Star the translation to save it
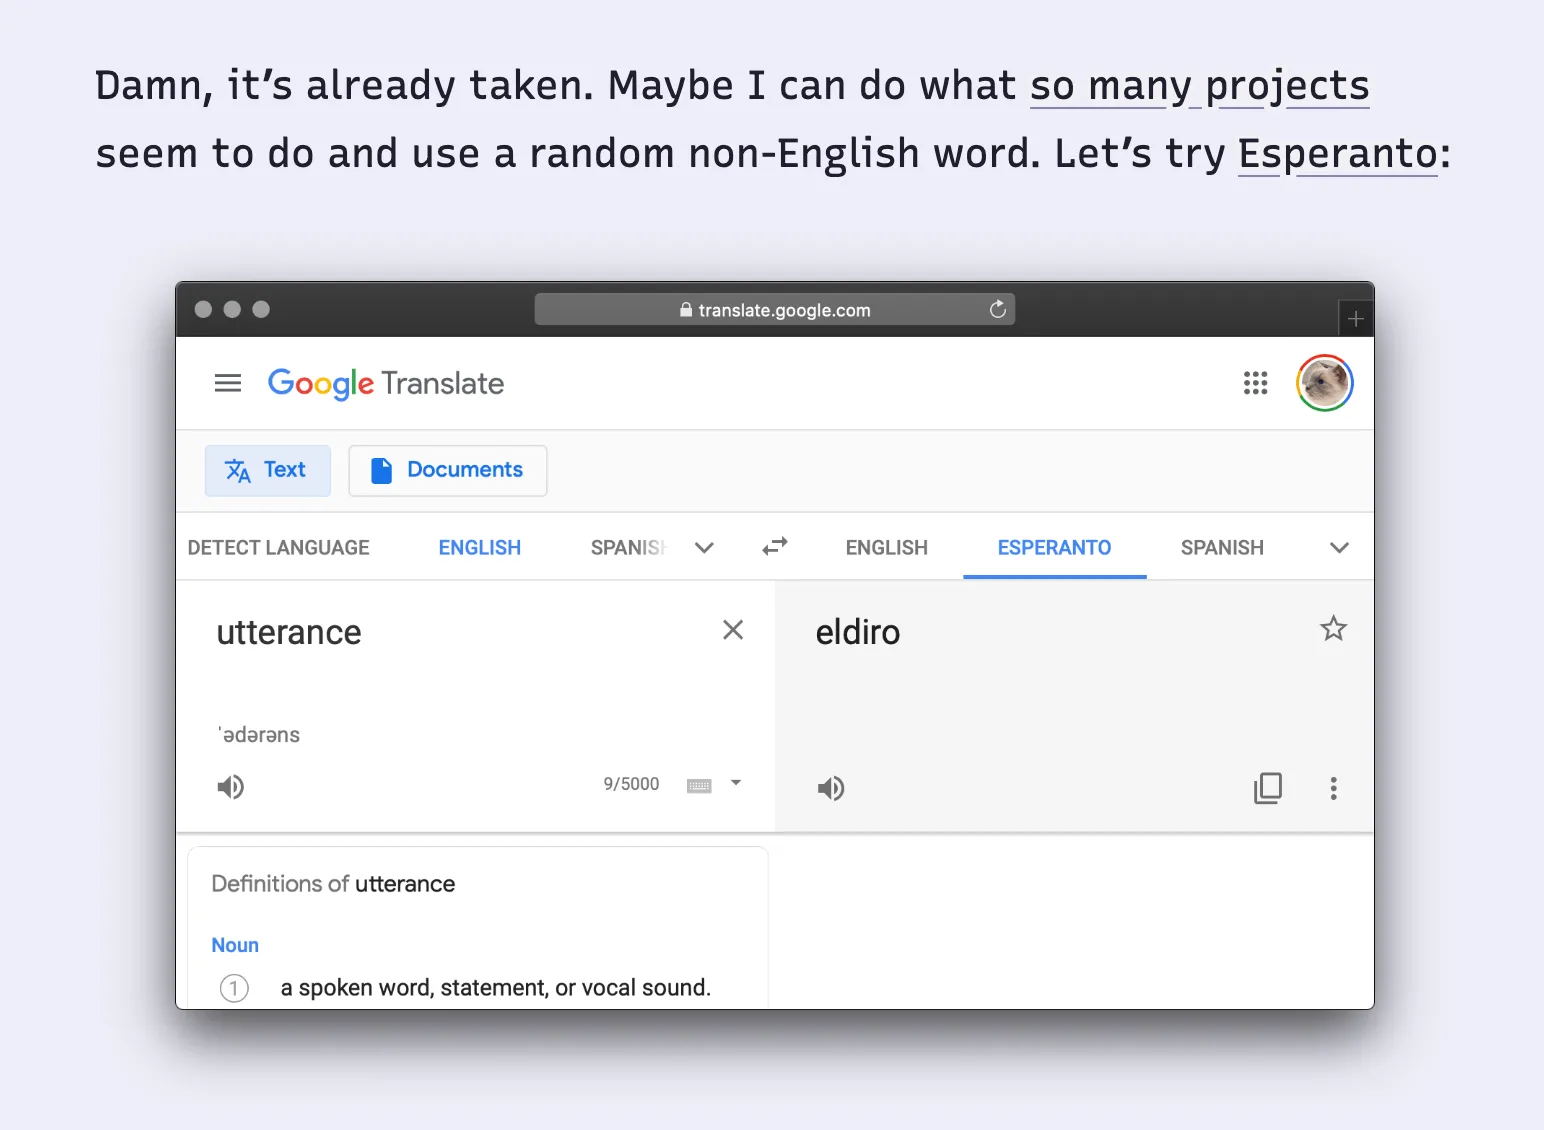Viewport: 1544px width, 1130px height. tap(1333, 629)
